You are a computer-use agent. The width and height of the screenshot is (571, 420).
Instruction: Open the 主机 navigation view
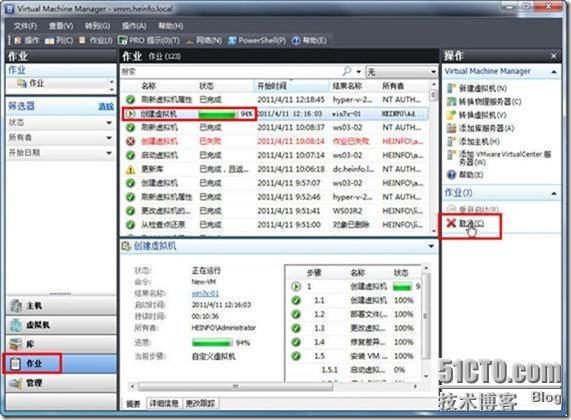[x=61, y=306]
